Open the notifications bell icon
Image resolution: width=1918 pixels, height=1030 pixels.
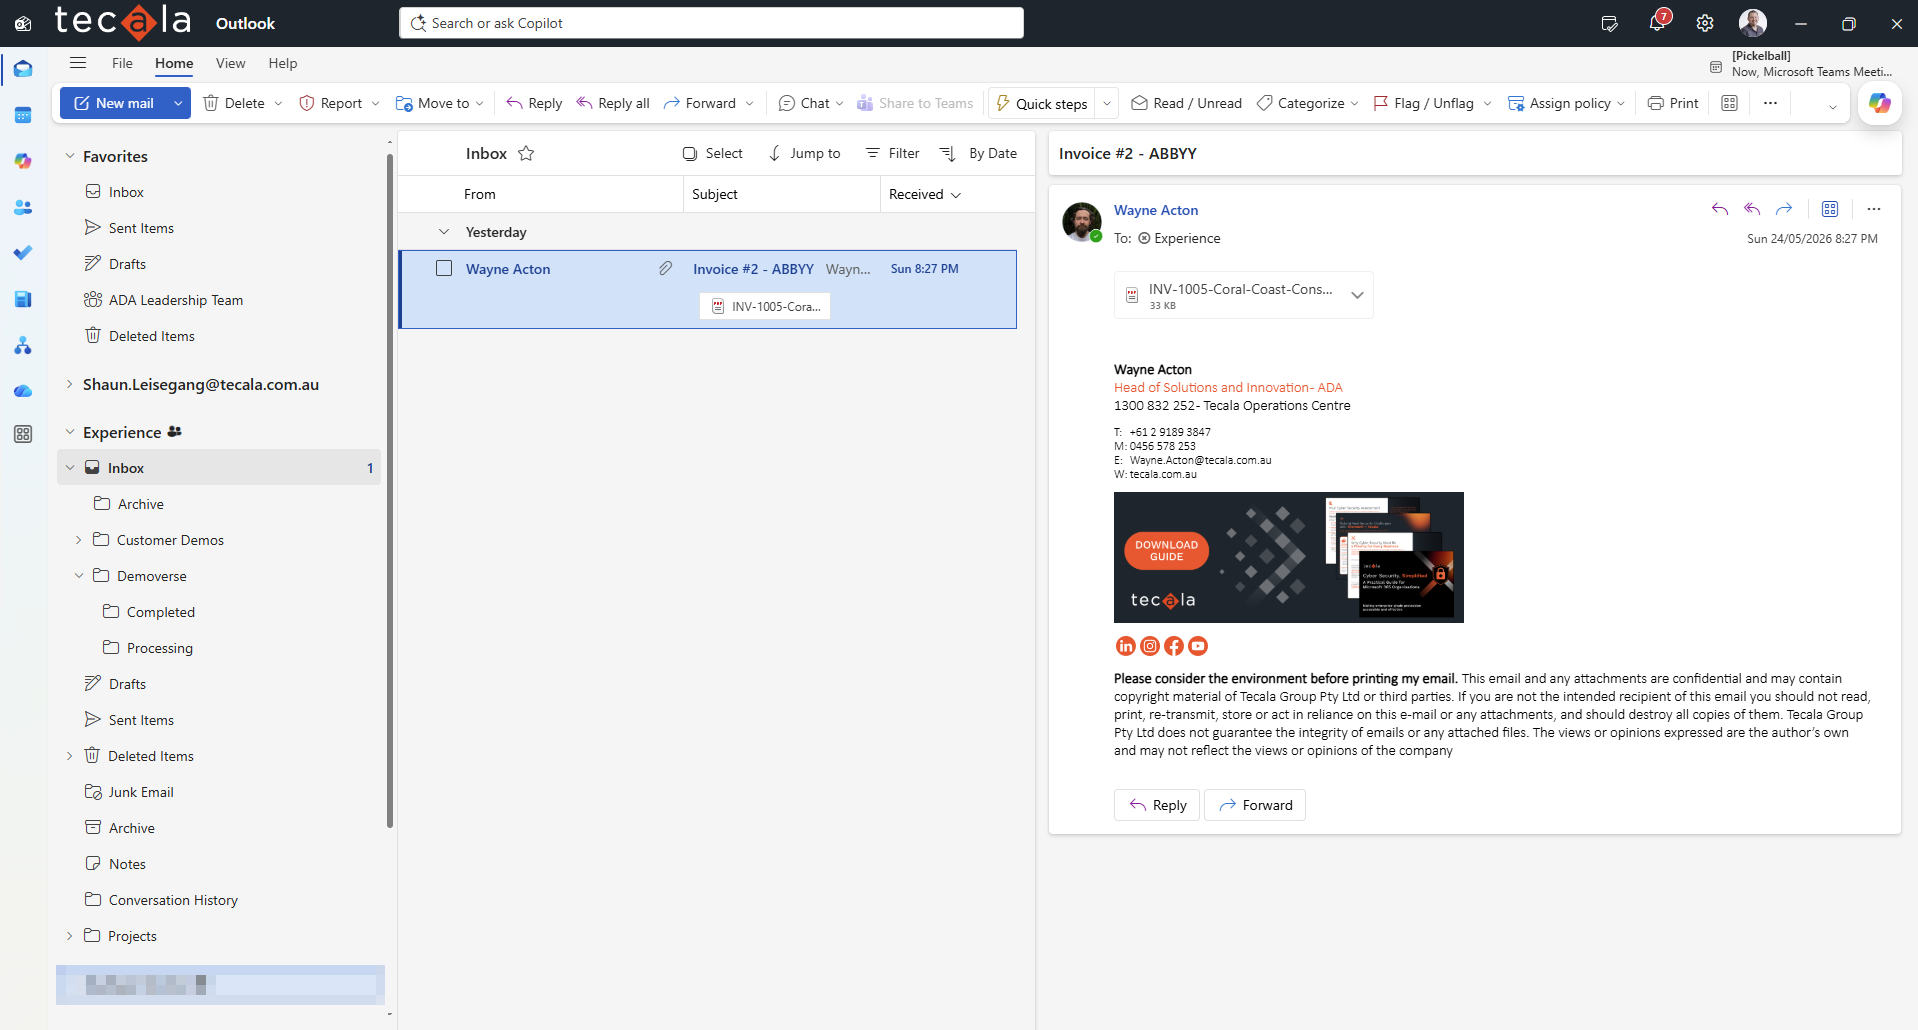click(x=1657, y=23)
